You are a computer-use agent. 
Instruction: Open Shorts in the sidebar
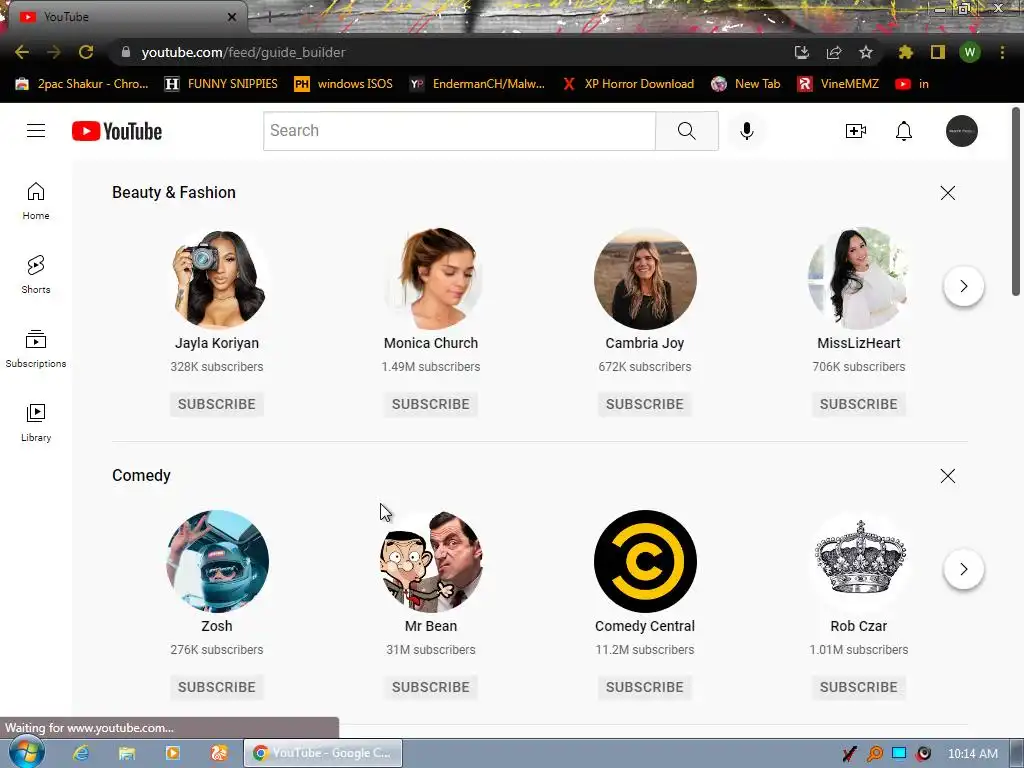tap(36, 274)
